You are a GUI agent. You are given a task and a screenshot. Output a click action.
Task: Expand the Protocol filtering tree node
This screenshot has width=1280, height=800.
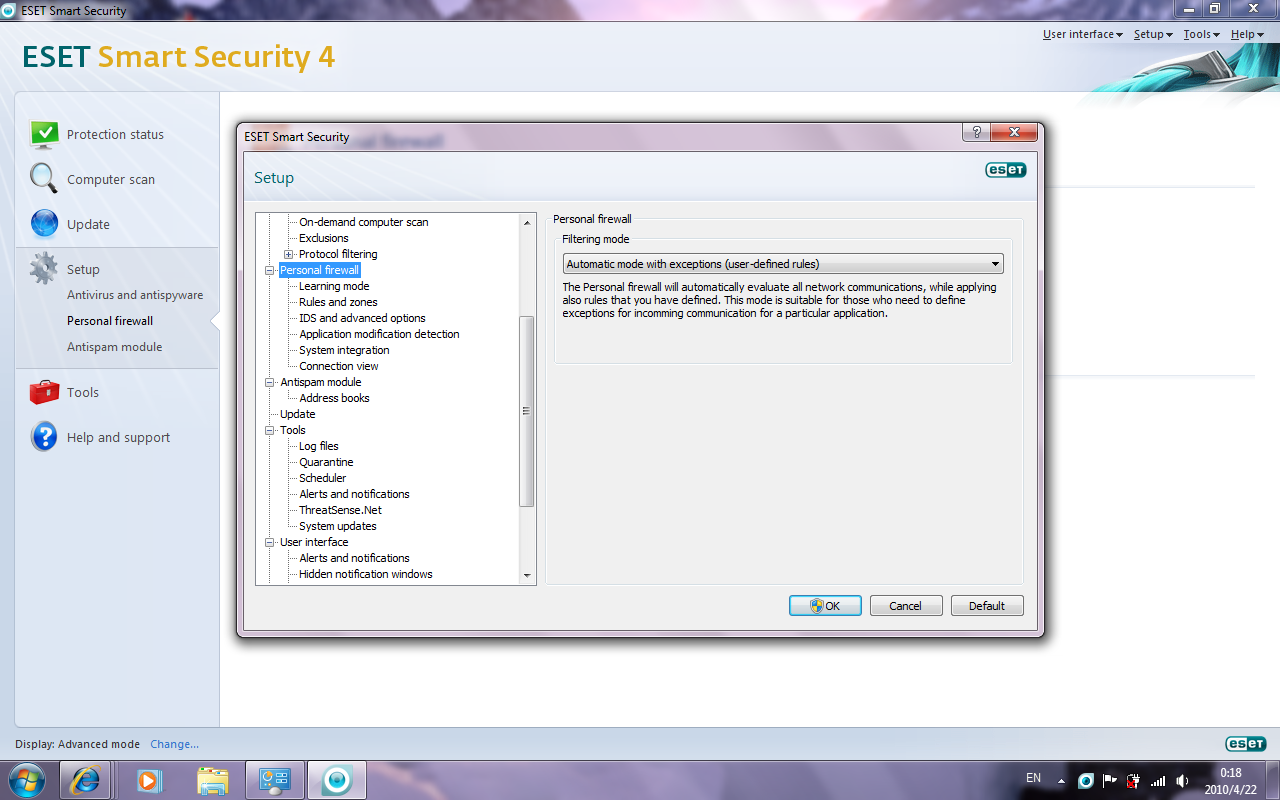click(x=288, y=254)
